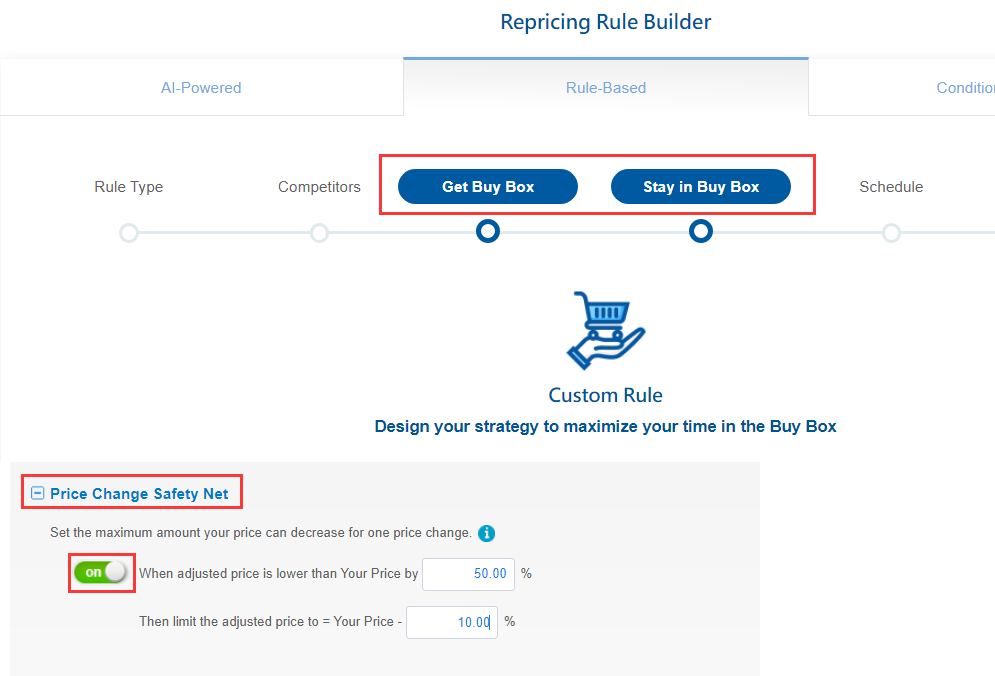995x676 pixels.
Task: Go to the Rule Type step label
Action: pyautogui.click(x=129, y=187)
